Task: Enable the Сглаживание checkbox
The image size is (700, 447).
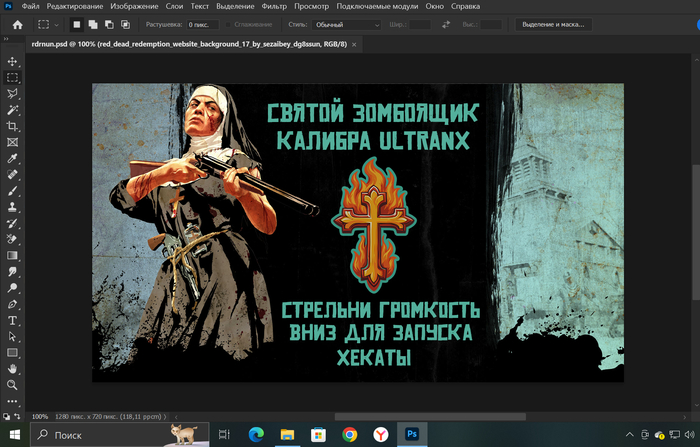Action: click(227, 24)
